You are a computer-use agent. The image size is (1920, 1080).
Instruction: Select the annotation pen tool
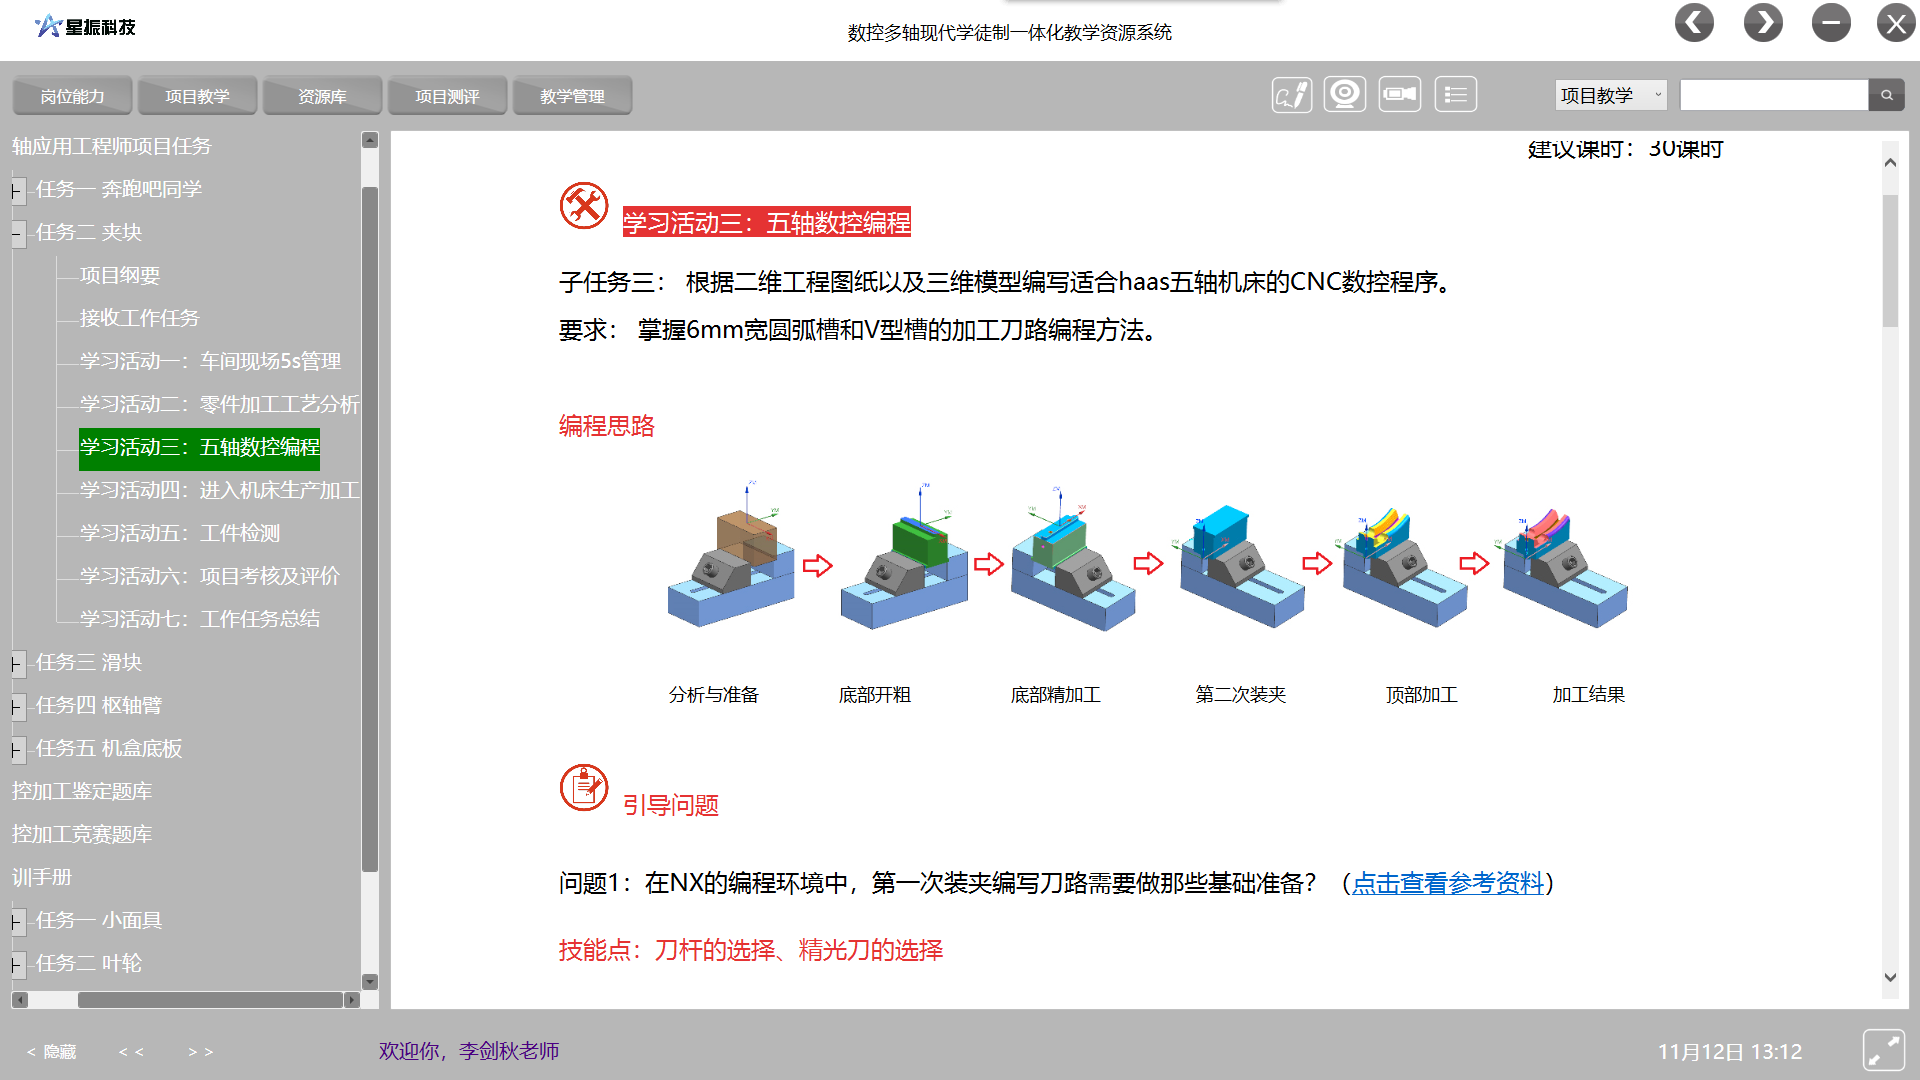(x=1291, y=93)
